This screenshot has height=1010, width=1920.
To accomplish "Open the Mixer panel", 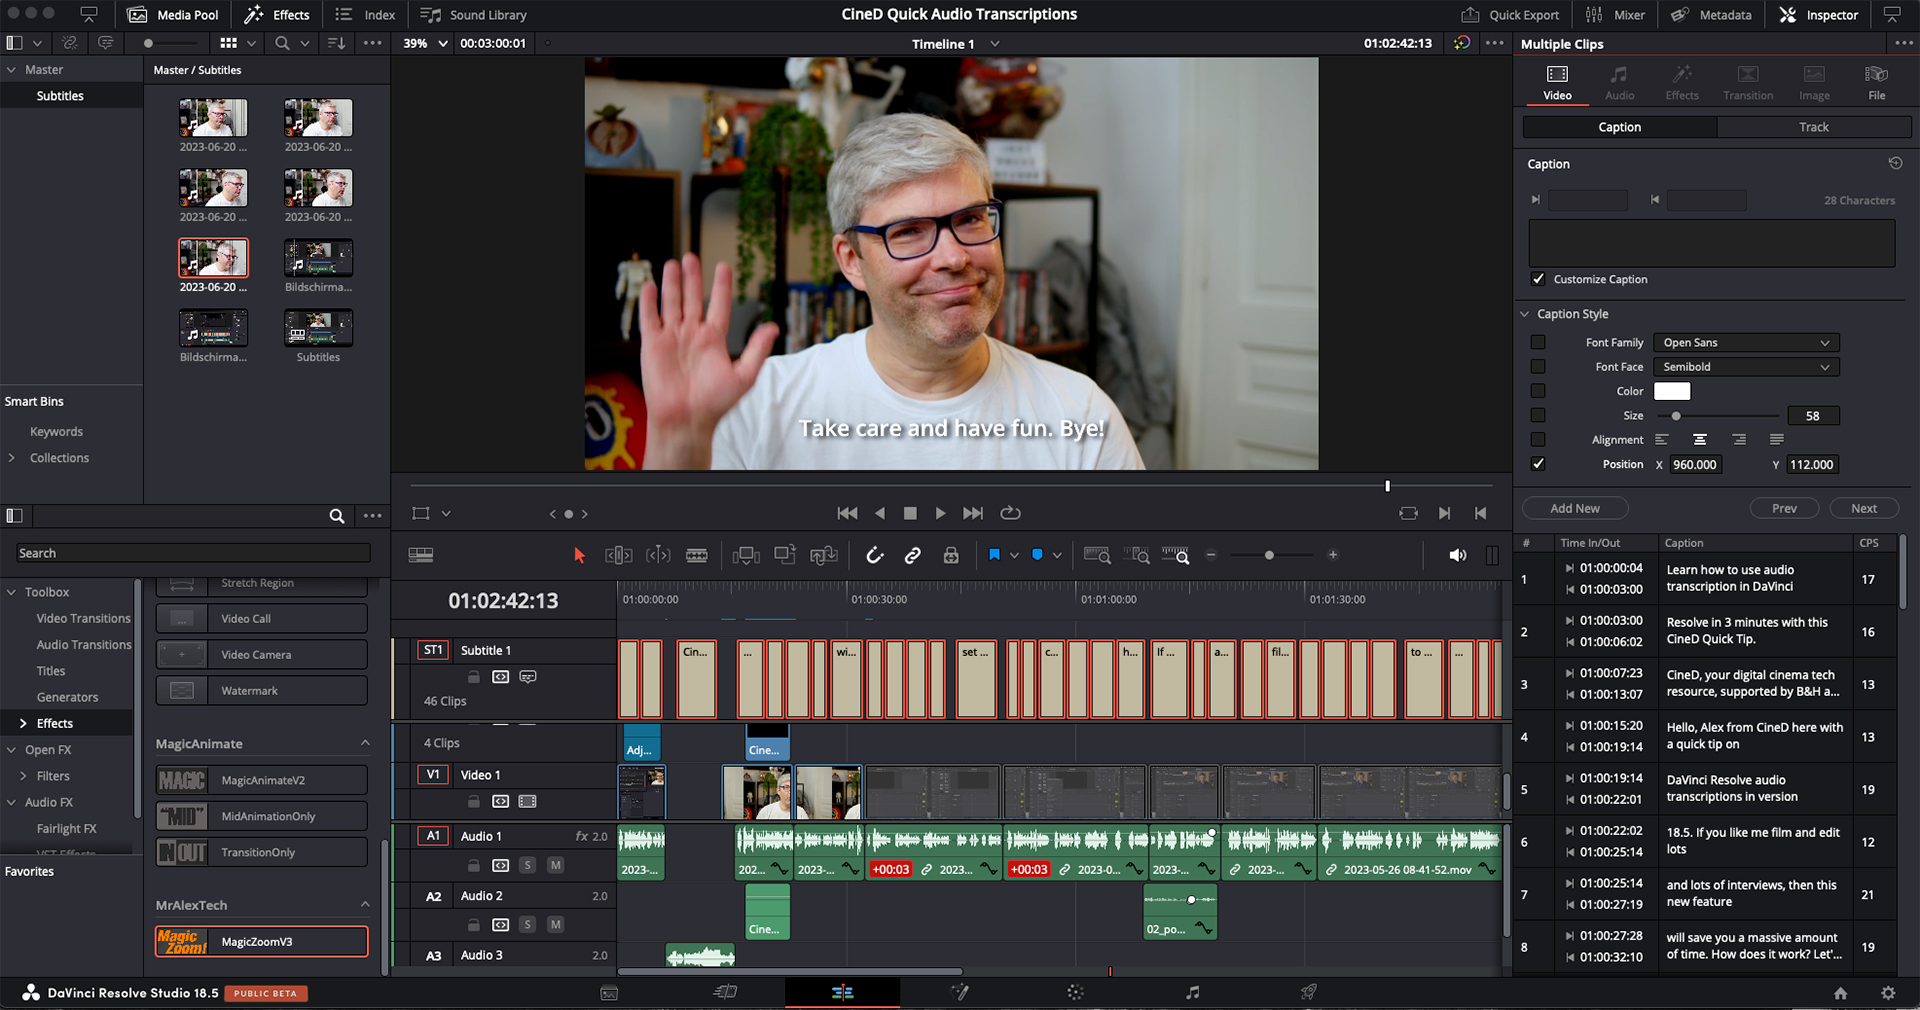I will click(1616, 15).
